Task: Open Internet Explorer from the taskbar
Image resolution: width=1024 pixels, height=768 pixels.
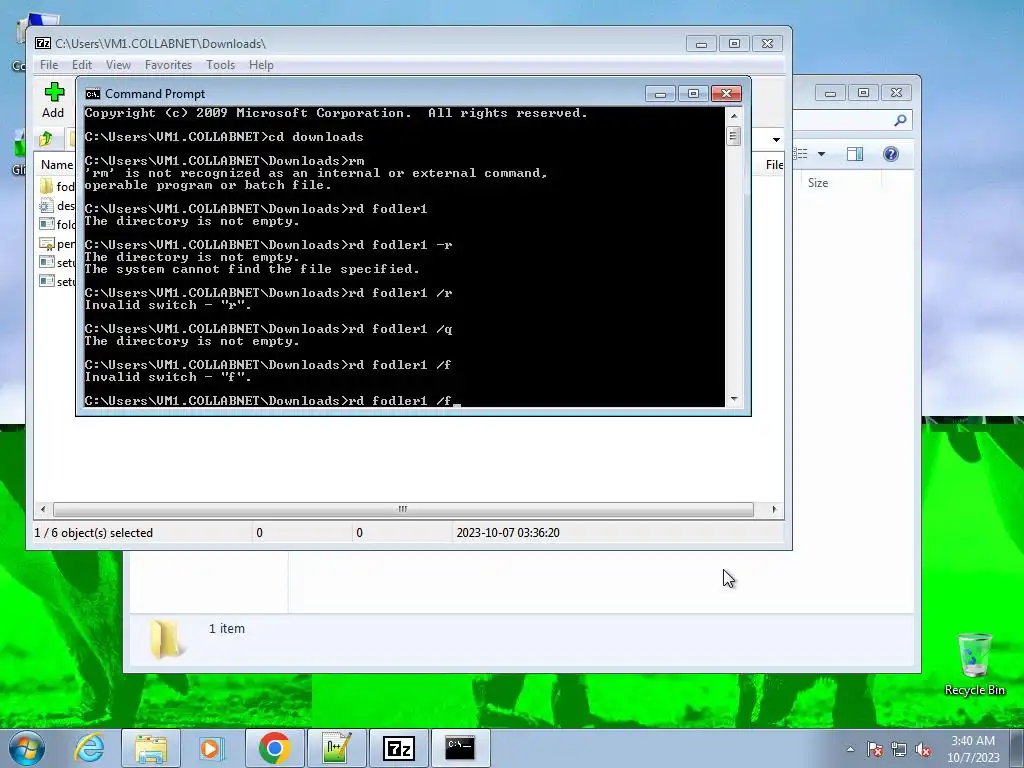Action: point(89,748)
